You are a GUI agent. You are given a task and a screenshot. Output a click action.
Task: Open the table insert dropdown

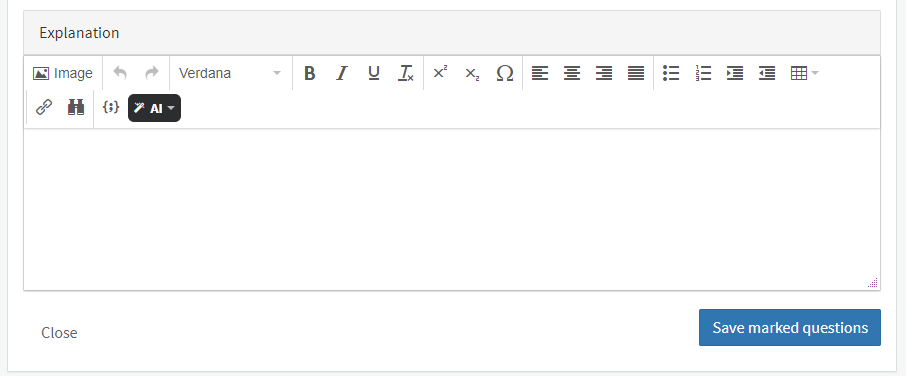[x=804, y=73]
